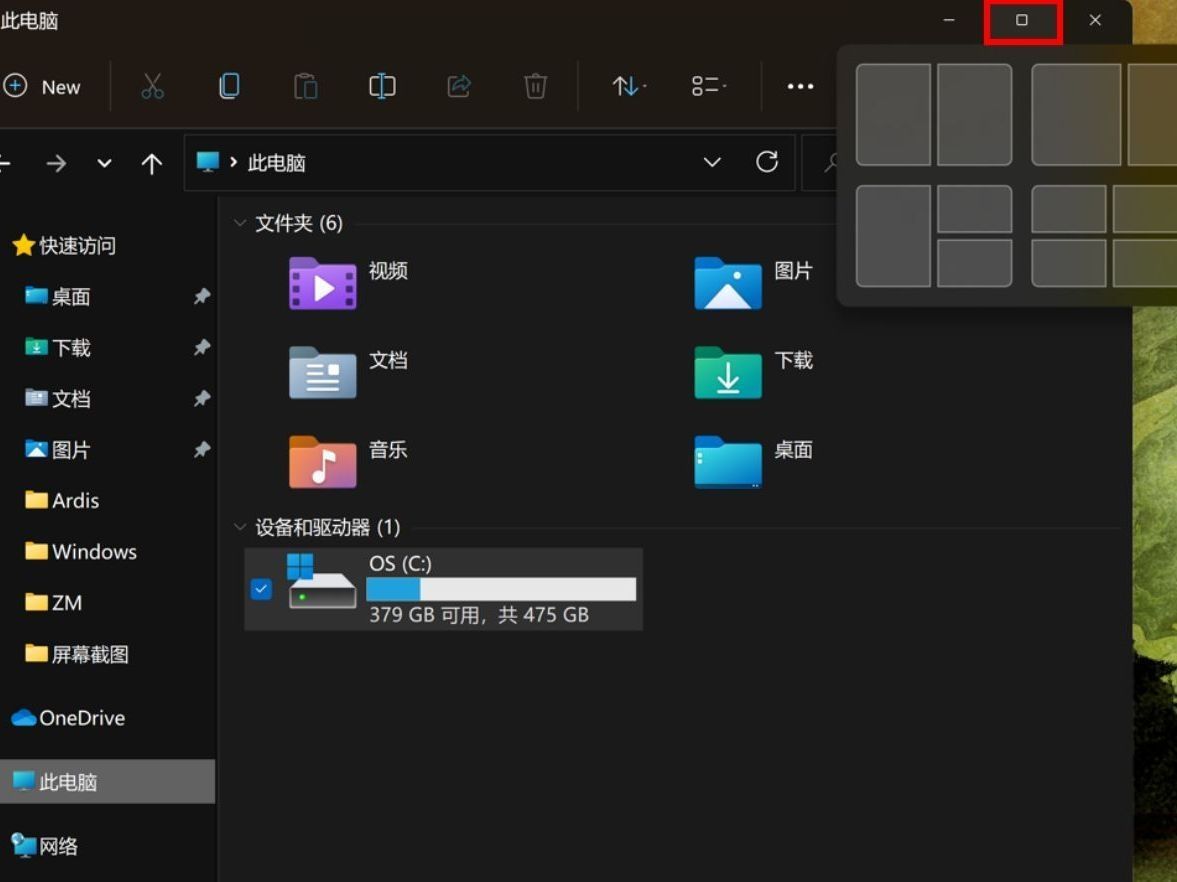Open the View layout options dropdown
The width and height of the screenshot is (1177, 882).
coord(708,87)
